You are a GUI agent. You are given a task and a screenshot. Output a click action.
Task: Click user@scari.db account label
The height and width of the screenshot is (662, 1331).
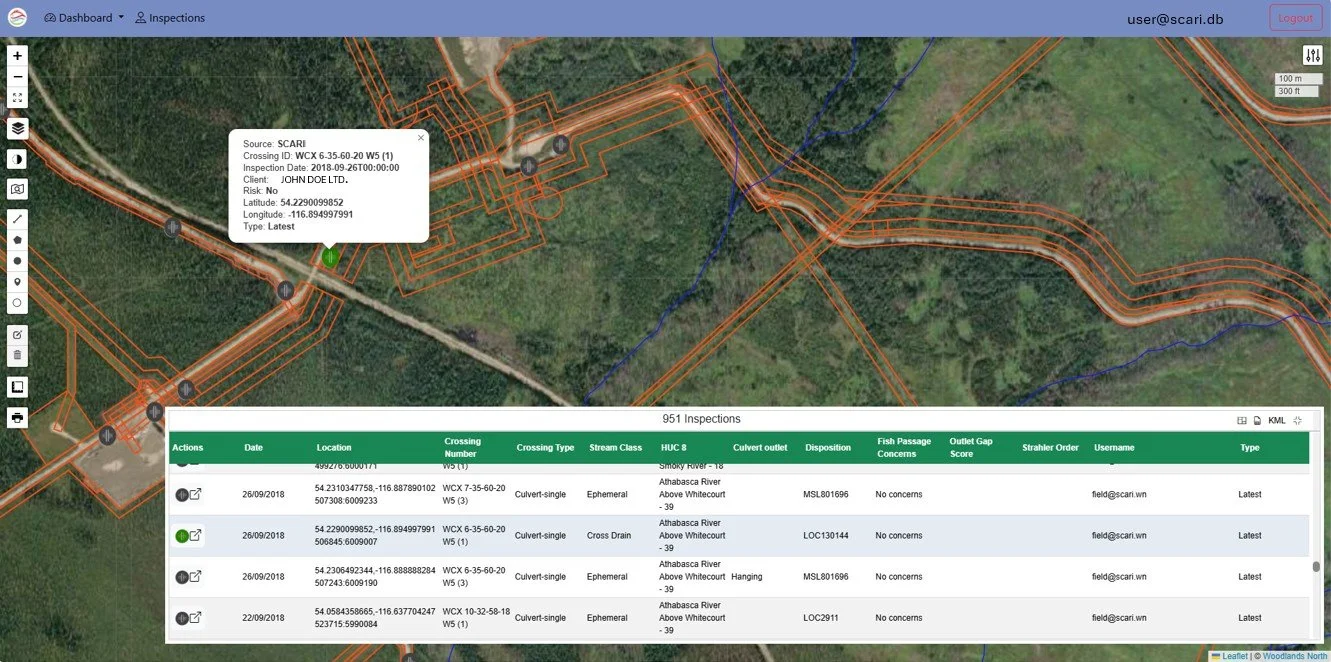coord(1175,19)
